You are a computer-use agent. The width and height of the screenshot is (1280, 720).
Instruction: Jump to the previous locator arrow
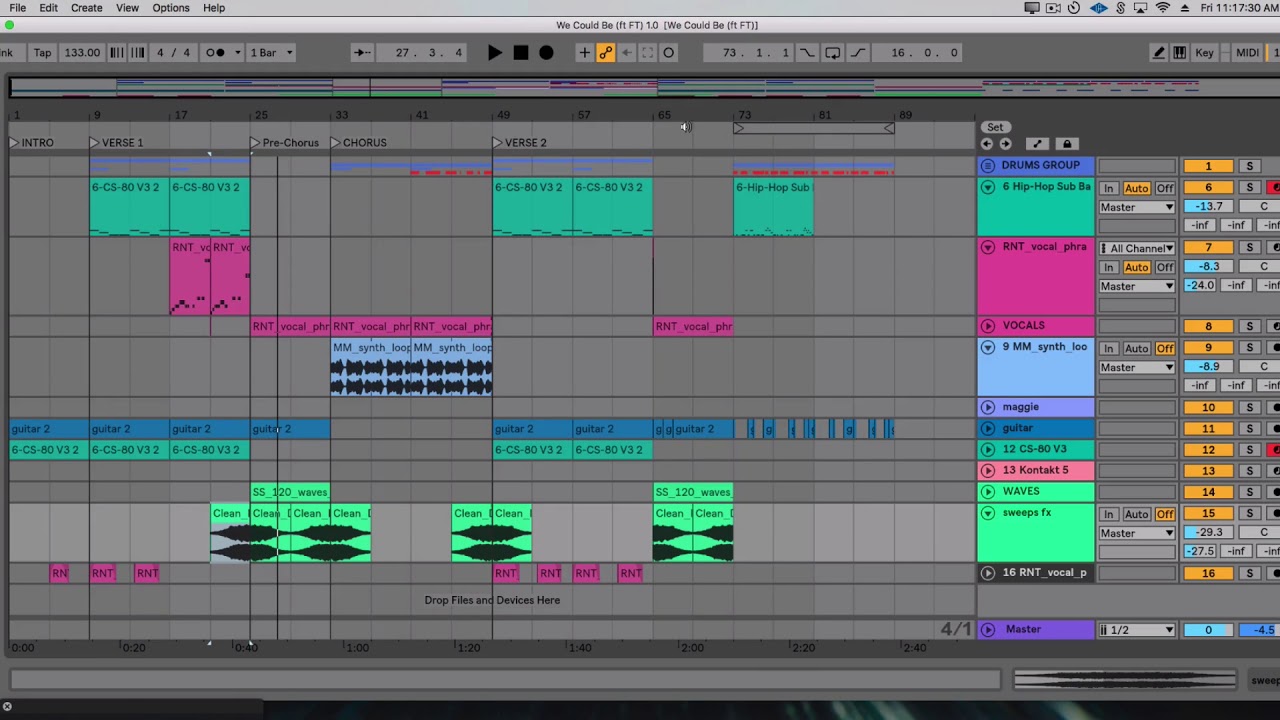pos(987,144)
